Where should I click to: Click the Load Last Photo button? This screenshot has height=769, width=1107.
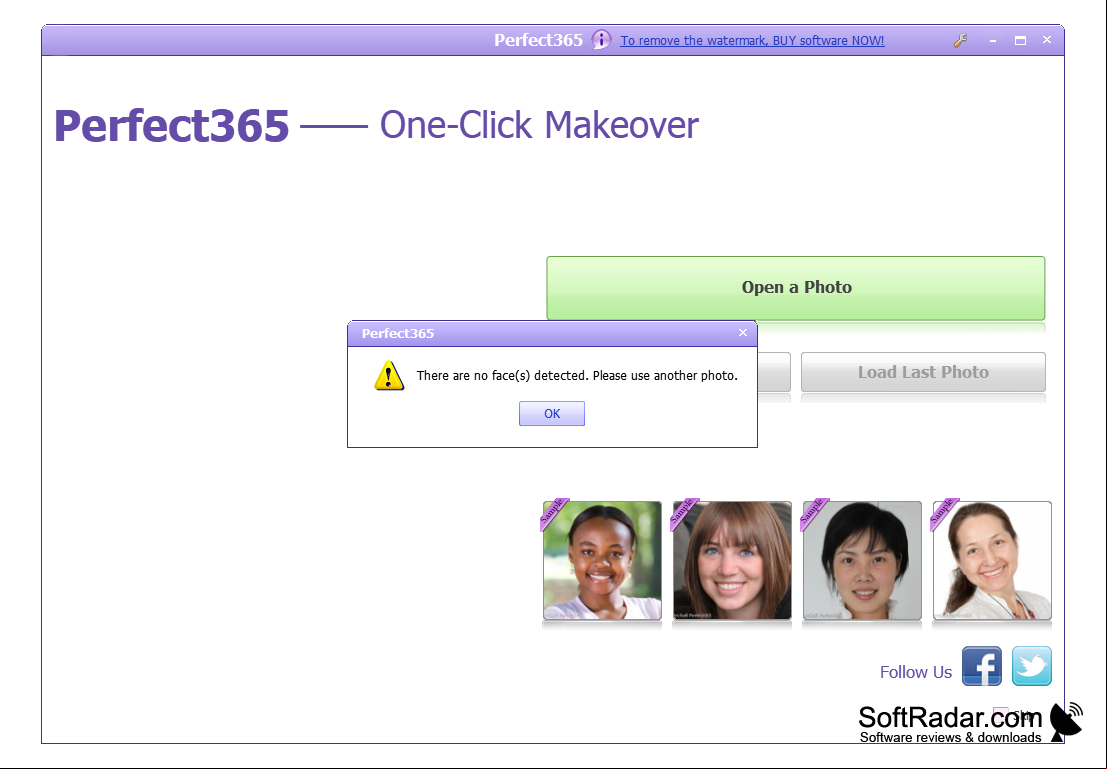point(923,372)
